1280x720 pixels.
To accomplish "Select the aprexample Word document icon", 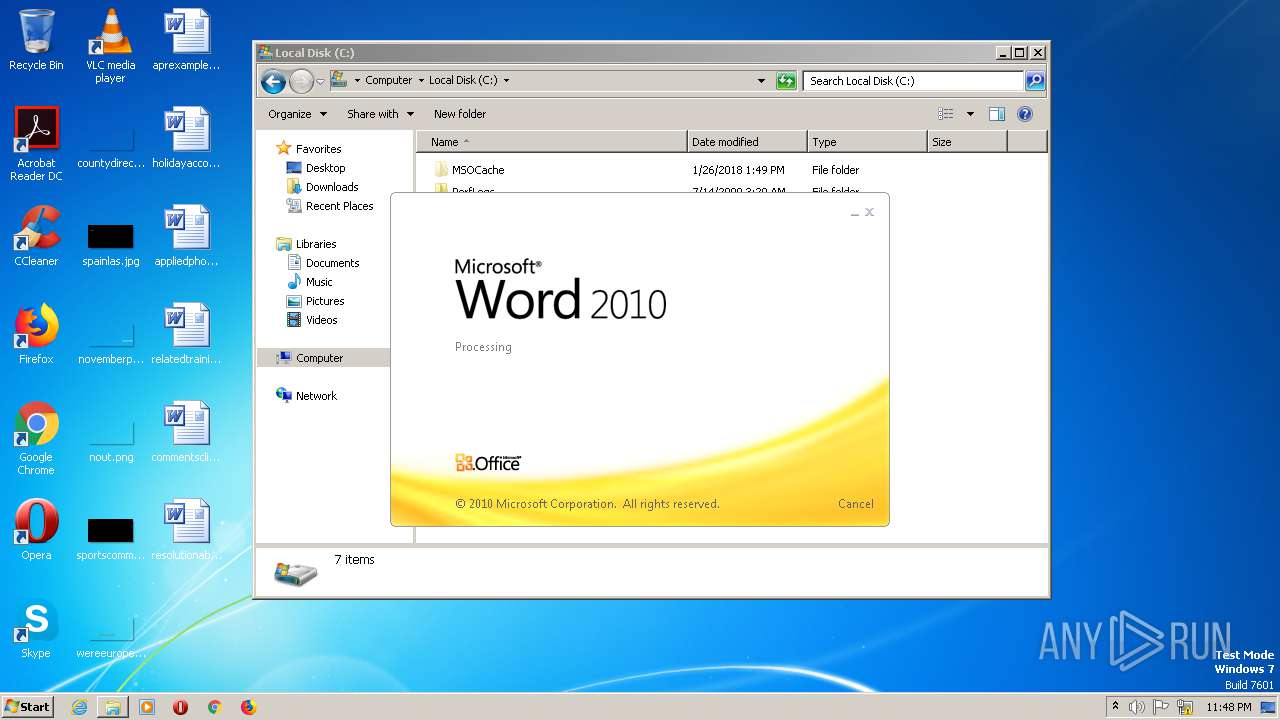I will [186, 40].
